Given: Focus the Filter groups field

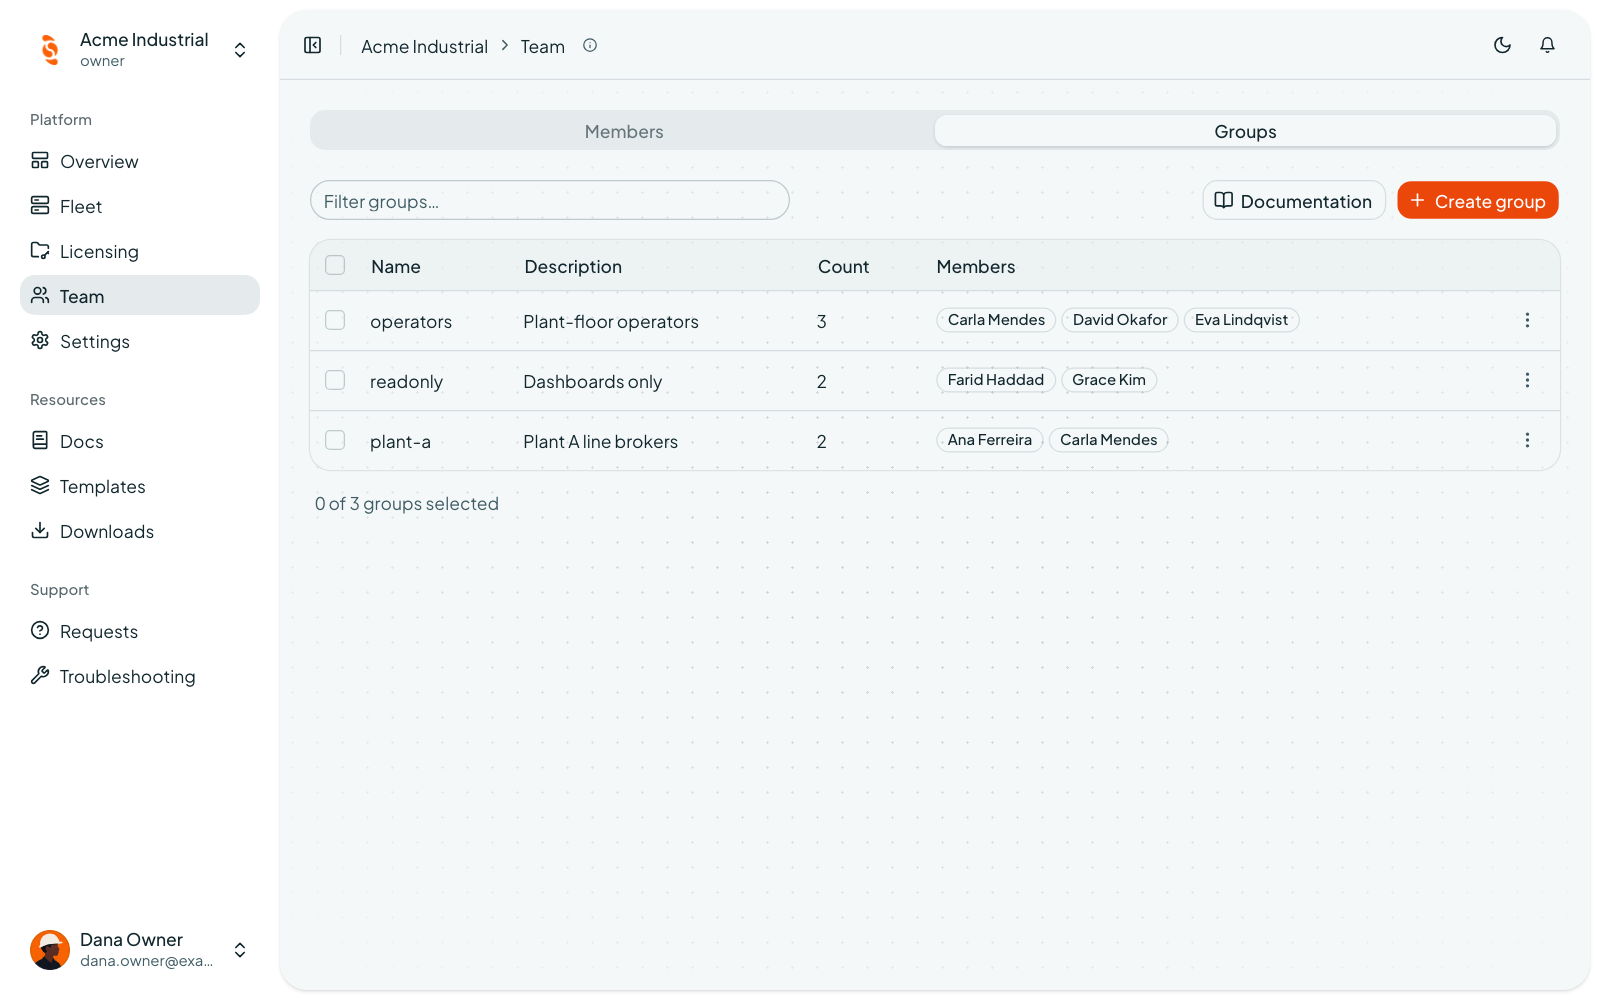Looking at the screenshot, I should coord(550,200).
